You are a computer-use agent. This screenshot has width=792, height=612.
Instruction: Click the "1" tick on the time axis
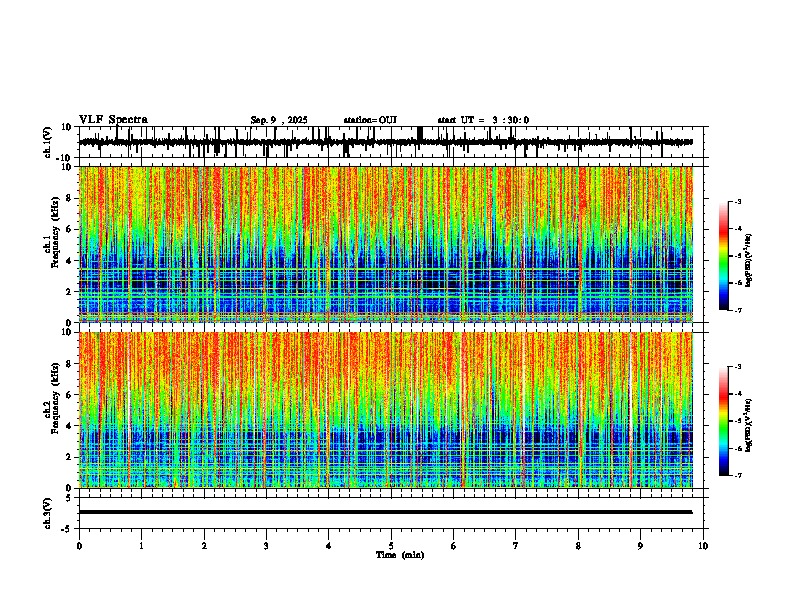(x=142, y=546)
